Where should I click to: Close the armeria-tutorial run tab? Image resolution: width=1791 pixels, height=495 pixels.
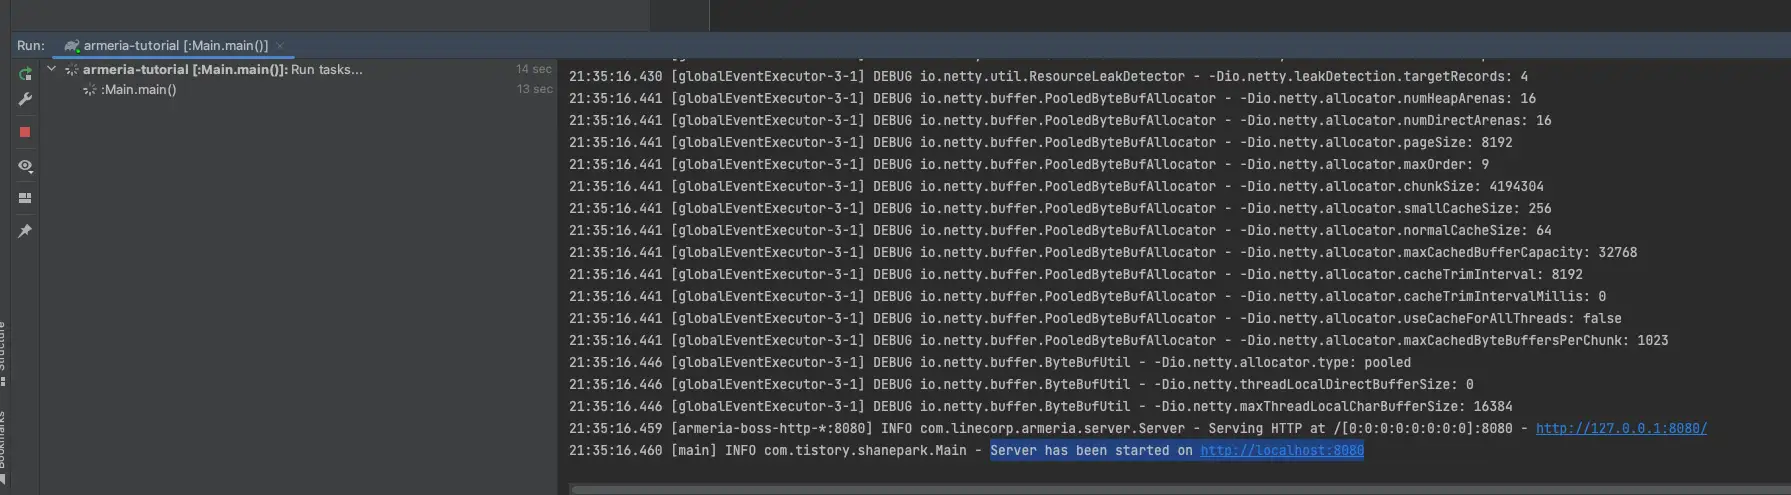(281, 46)
